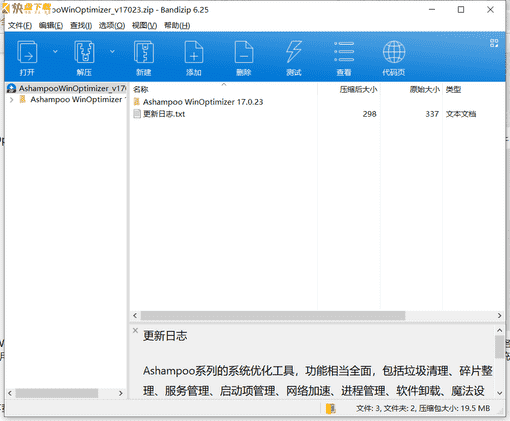Image resolution: width=510 pixels, height=421 pixels.
Task: Click left tree scrollbar left arrow
Action: click(x=10, y=393)
